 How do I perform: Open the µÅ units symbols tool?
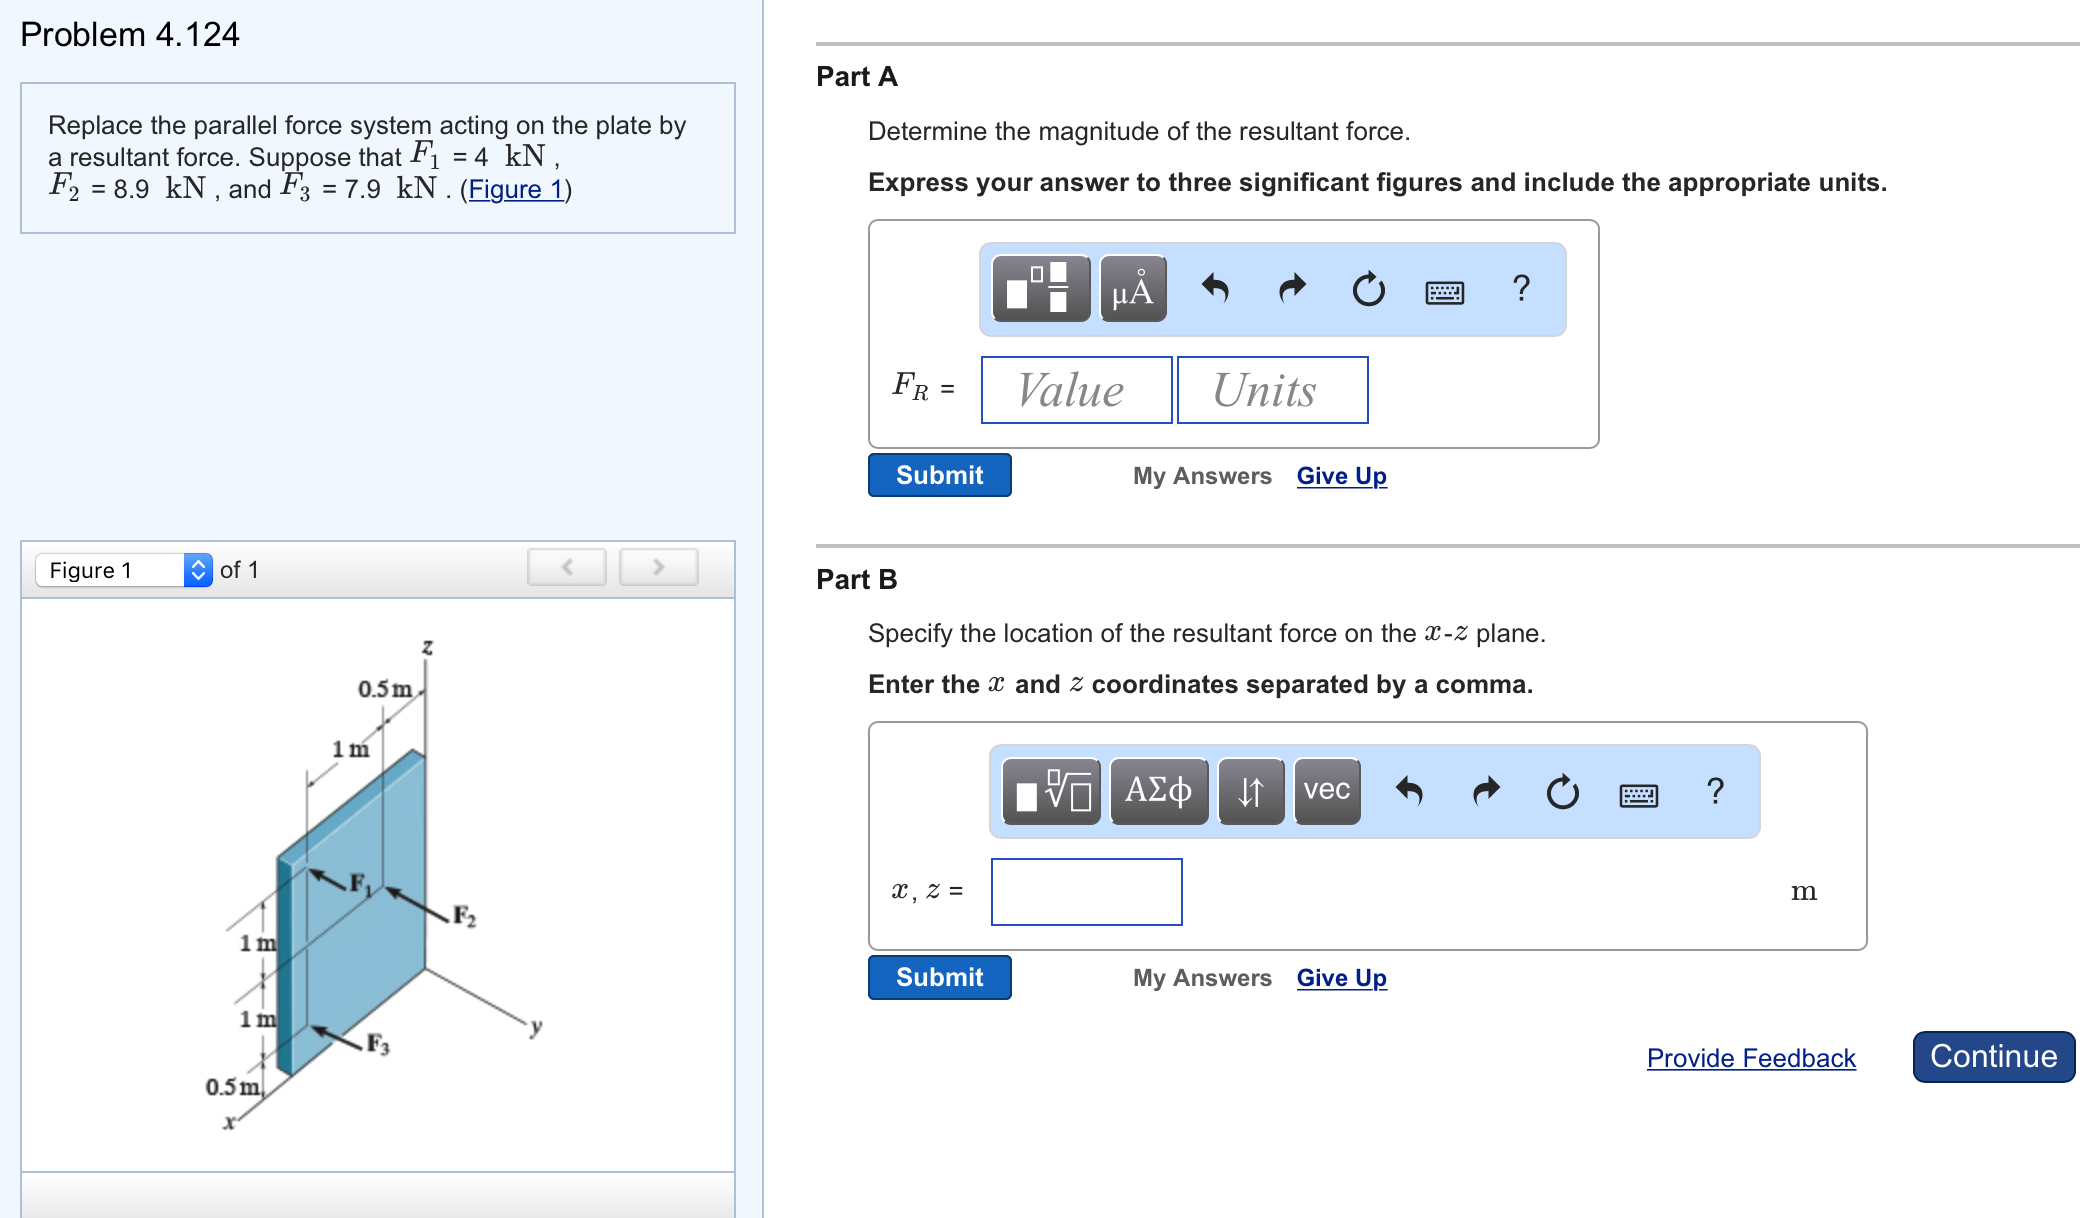(1133, 289)
